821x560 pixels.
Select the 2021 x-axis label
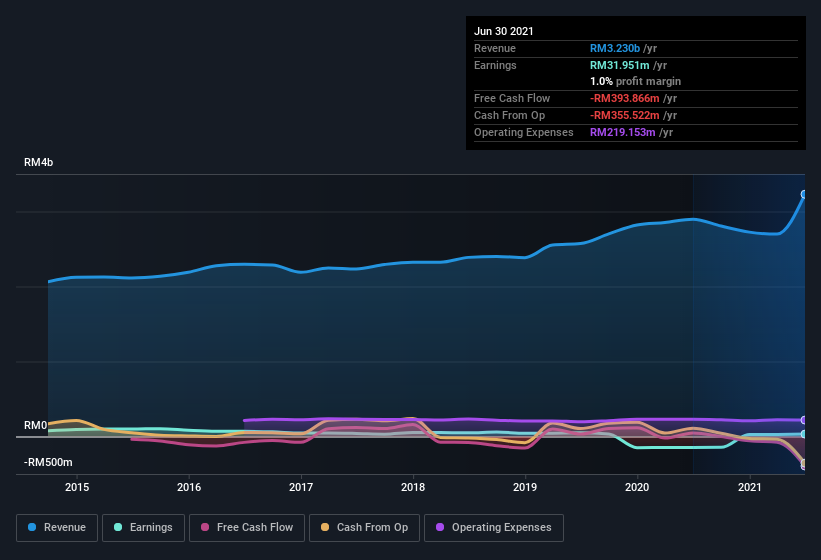(x=750, y=487)
